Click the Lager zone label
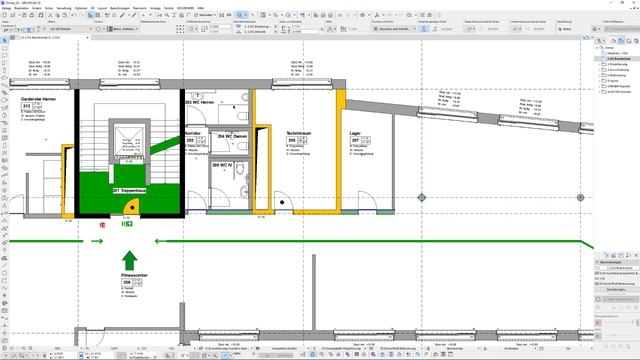The width and height of the screenshot is (640, 360). click(x=355, y=133)
